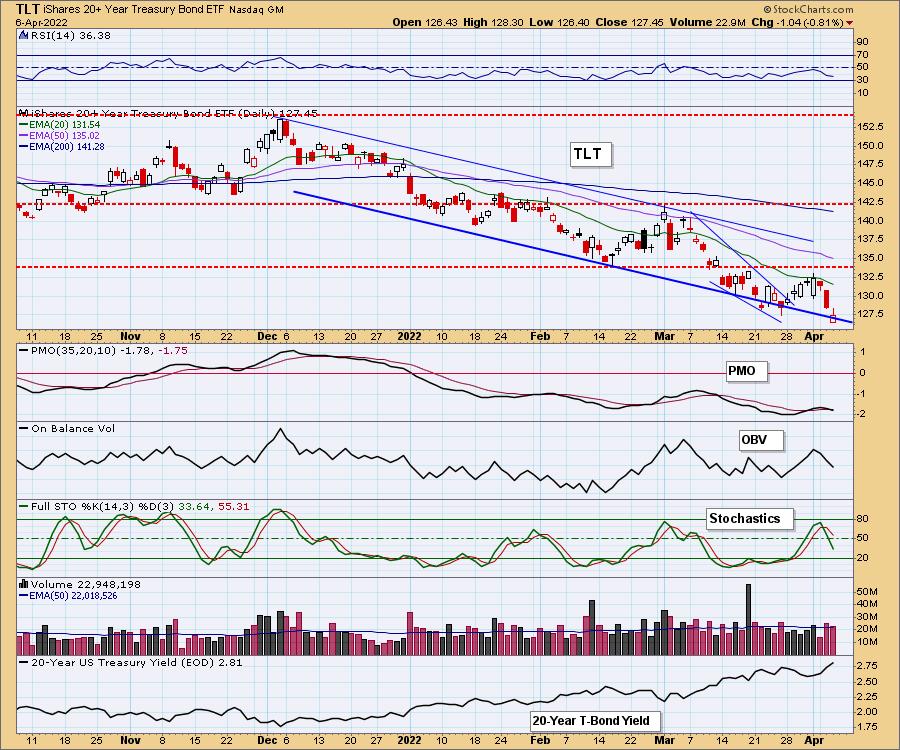Click the 20-Year T-Bond Yield annotation box
The height and width of the screenshot is (750, 900).
pos(595,721)
